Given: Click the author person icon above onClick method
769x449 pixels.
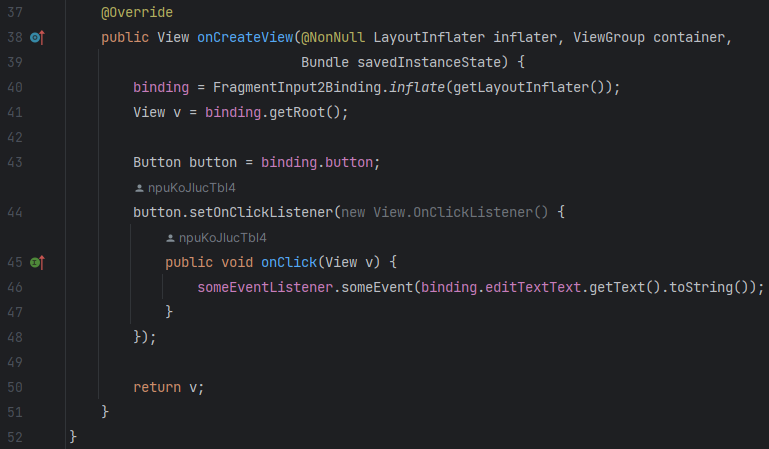Looking at the screenshot, I should (170, 238).
